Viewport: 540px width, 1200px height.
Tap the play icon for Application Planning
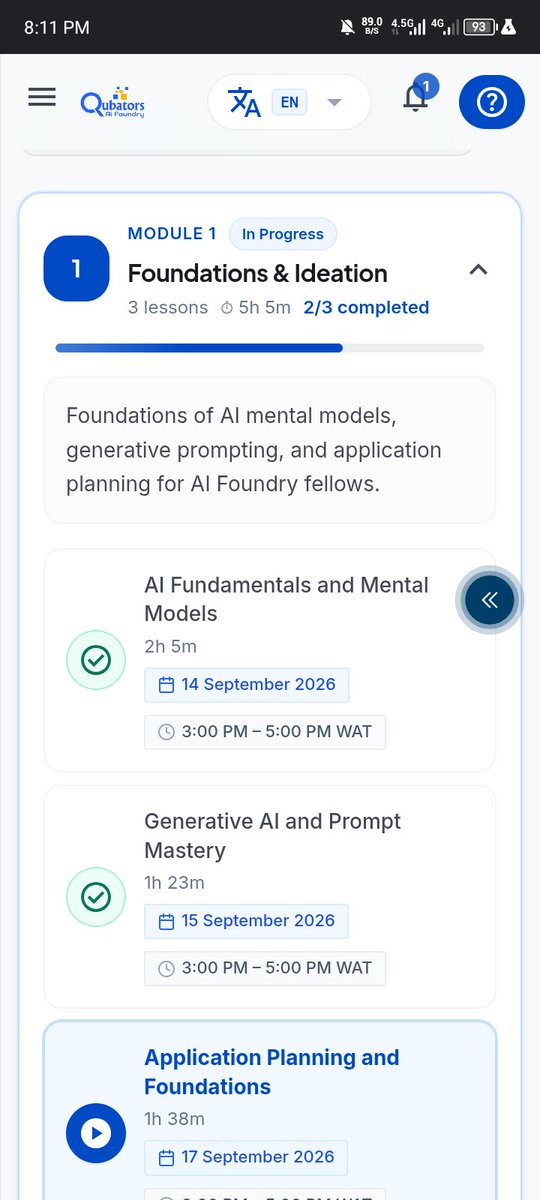point(96,1133)
